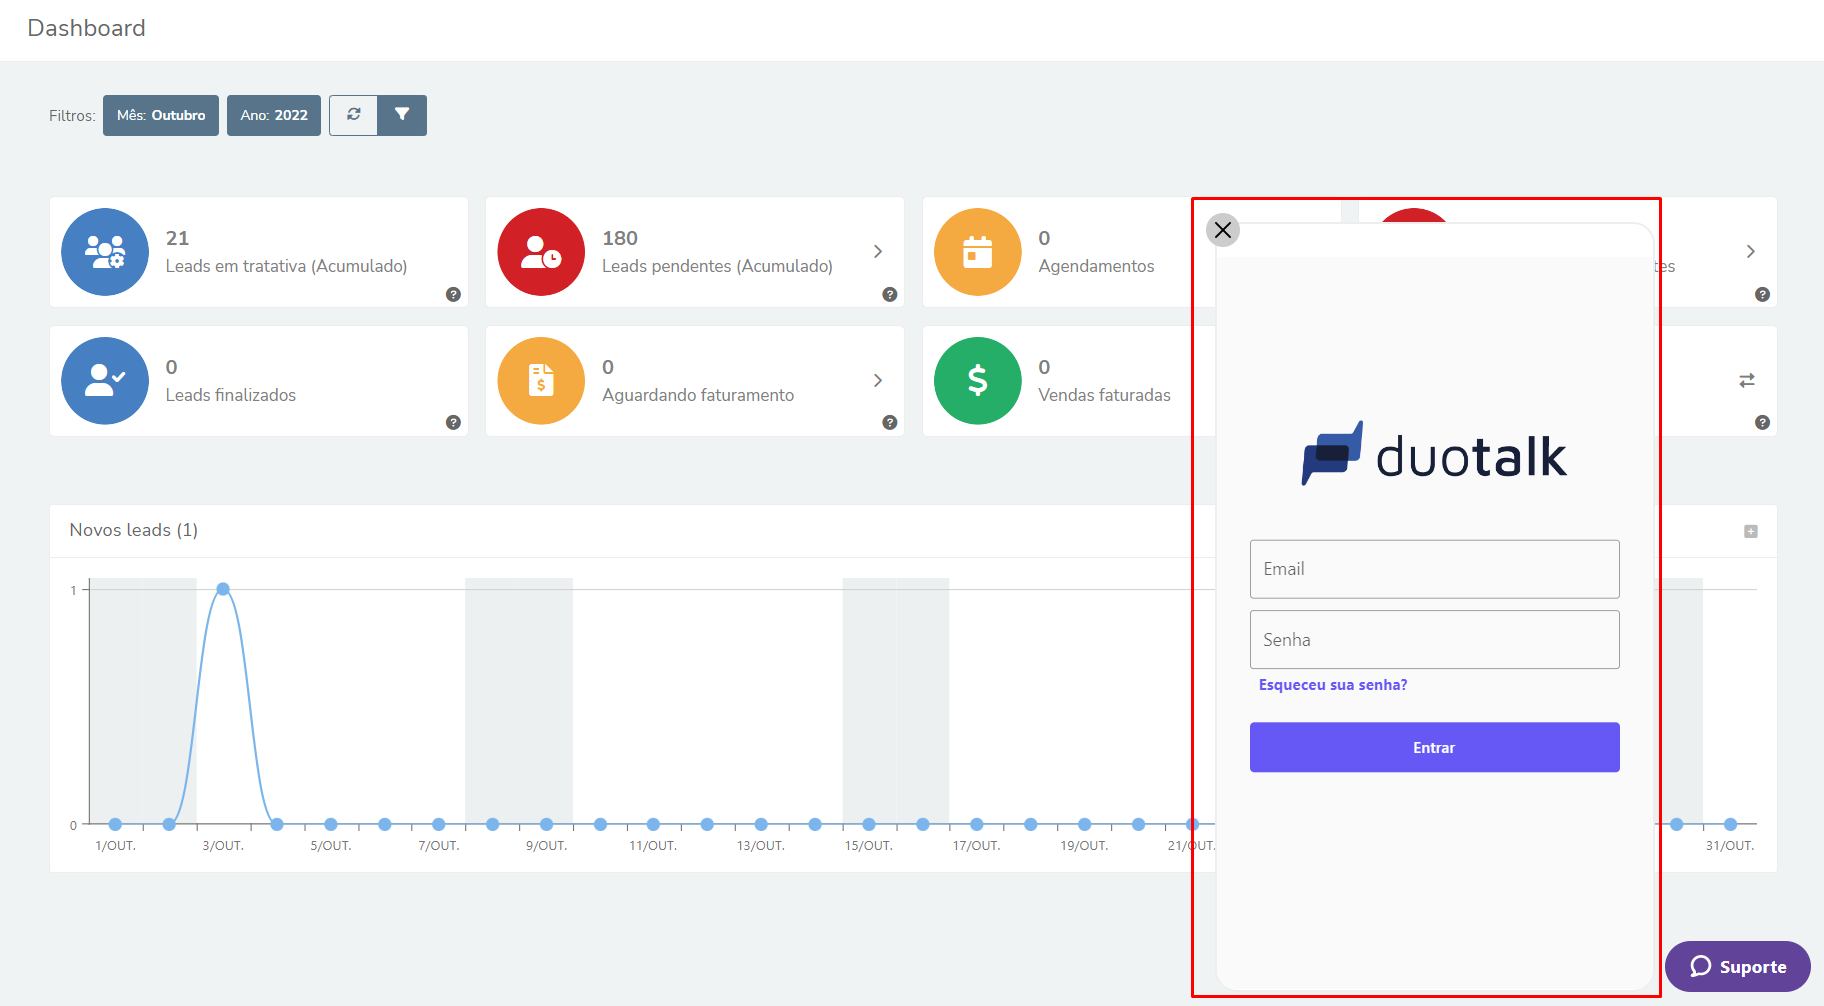
Task: Click the refresh filters icon button
Action: pos(353,115)
